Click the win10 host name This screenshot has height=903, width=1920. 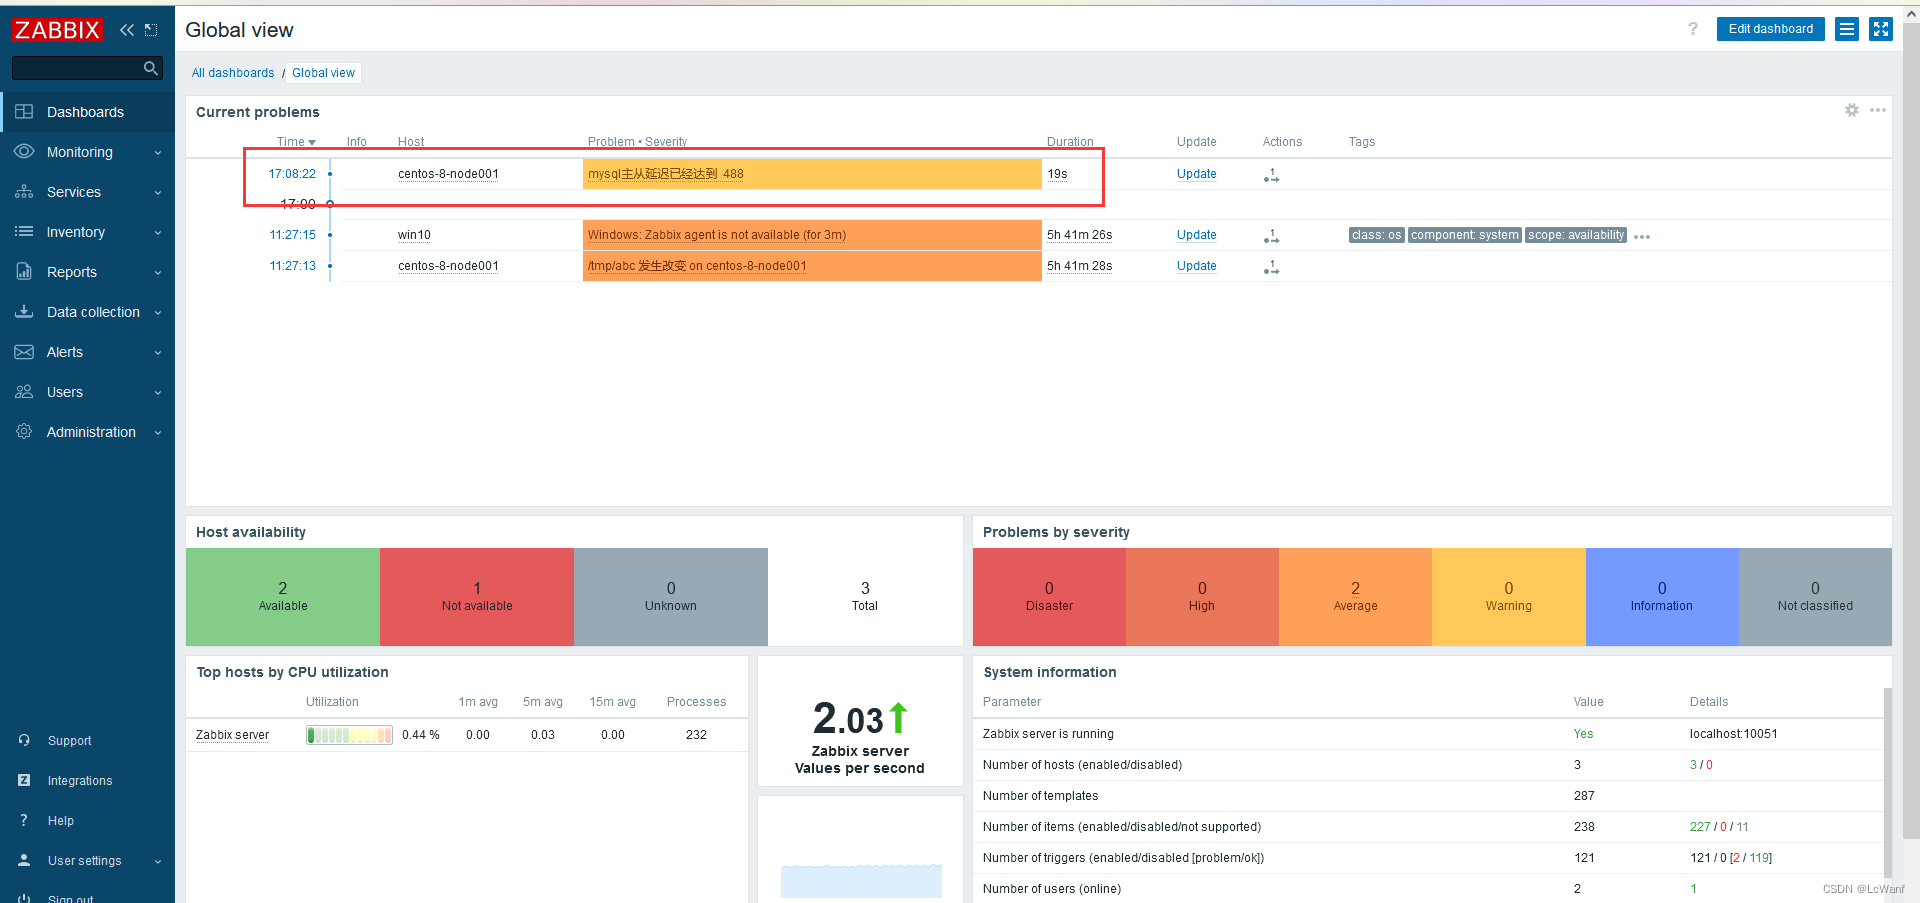[414, 235]
